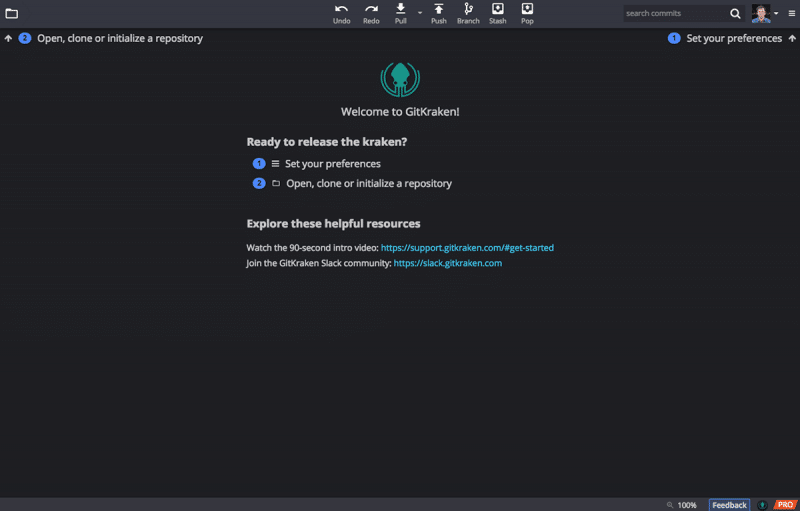Click the 100% zoom indicator
Viewport: 800px width, 511px height.
(x=687, y=505)
